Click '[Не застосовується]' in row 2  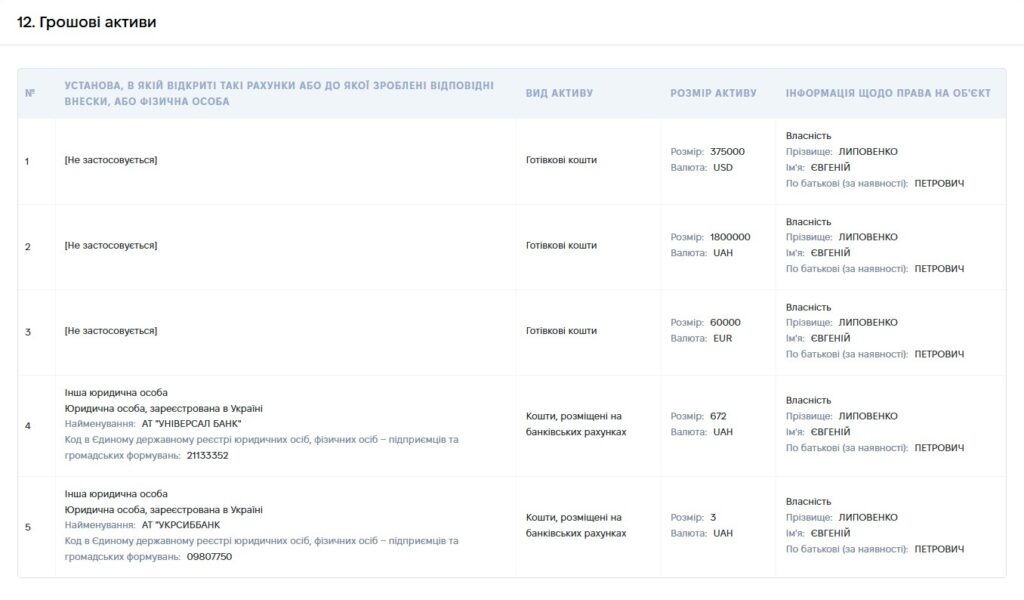click(x=110, y=245)
